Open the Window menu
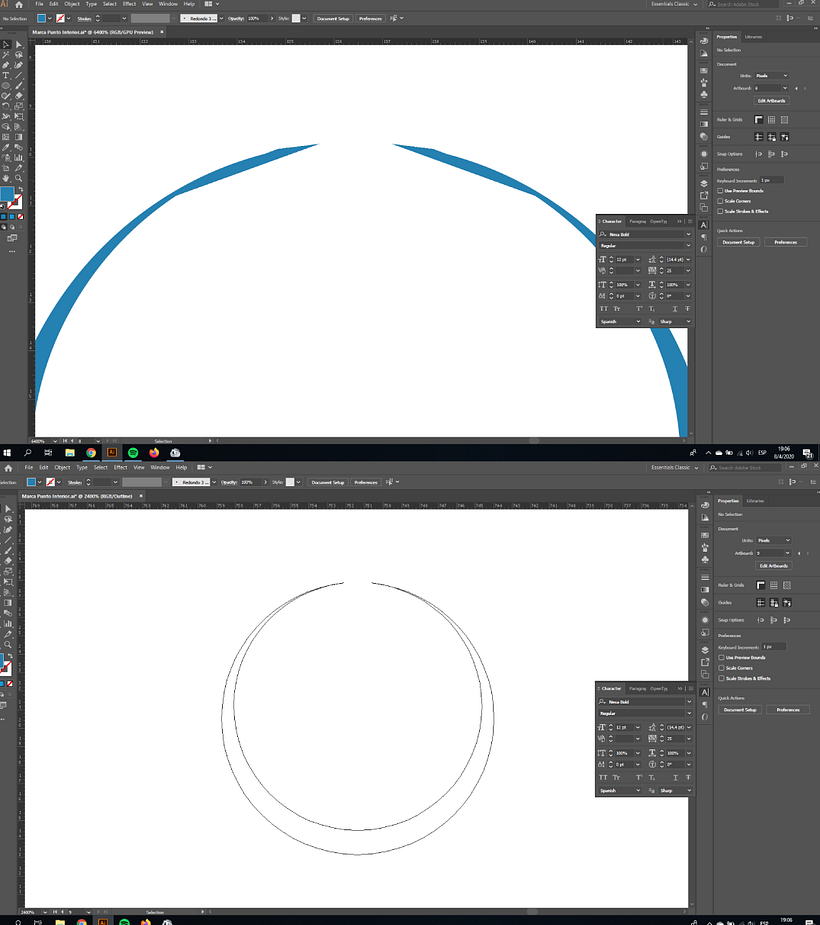Viewport: 820px width, 925px height. point(167,3)
